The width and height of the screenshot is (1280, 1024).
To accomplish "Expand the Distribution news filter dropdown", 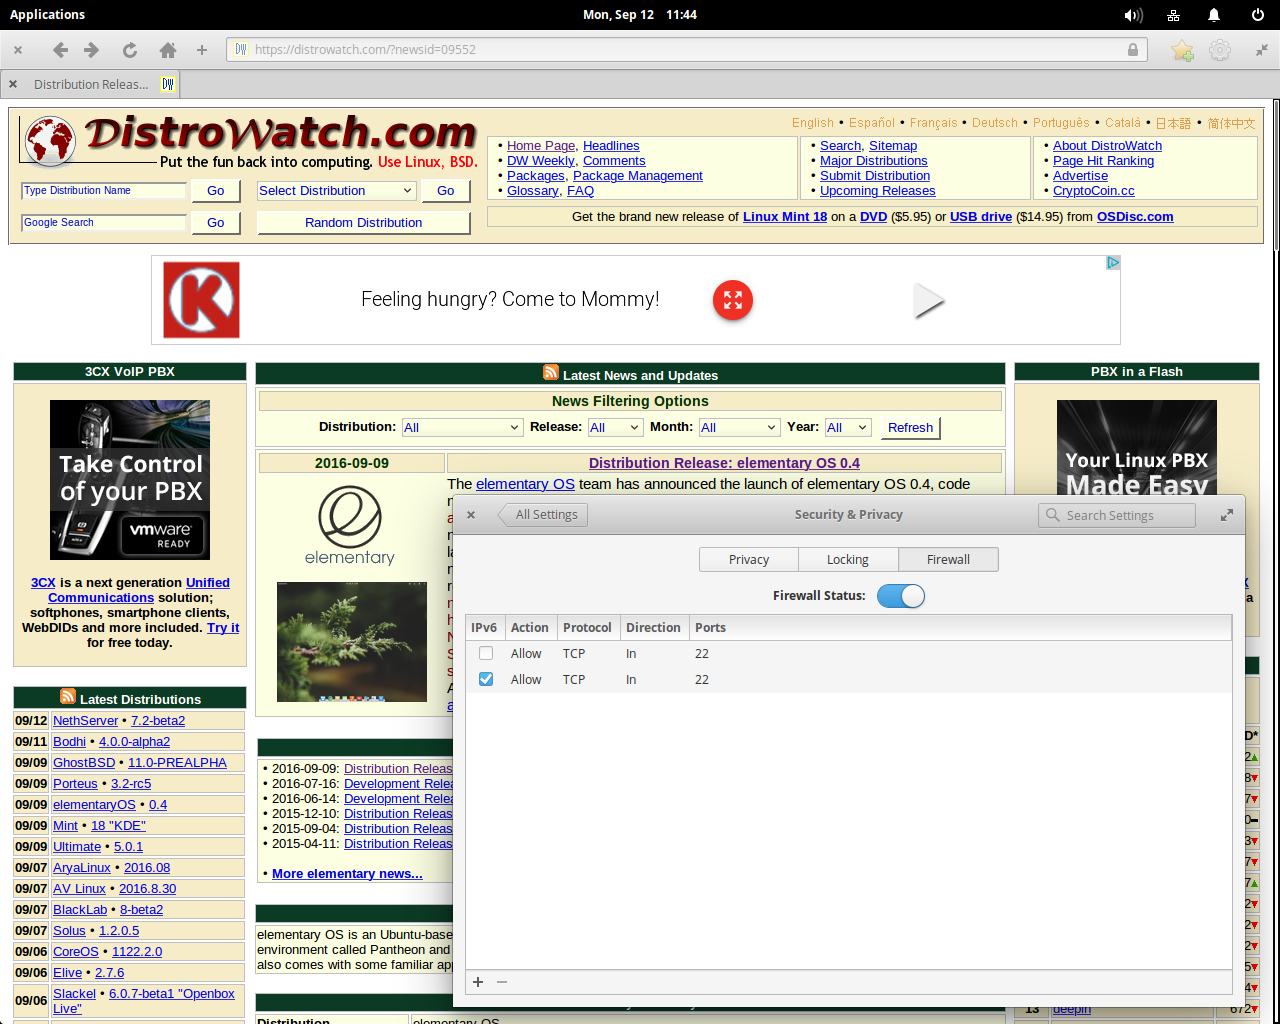I will tap(462, 428).
